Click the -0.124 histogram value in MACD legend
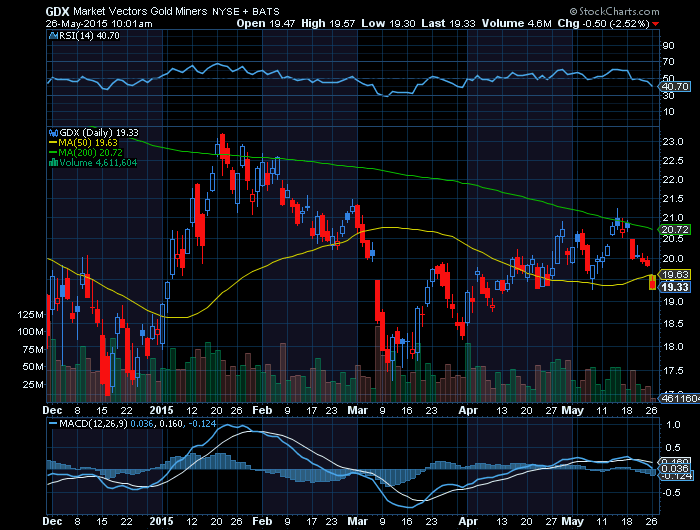The height and width of the screenshot is (530, 700). tap(201, 423)
